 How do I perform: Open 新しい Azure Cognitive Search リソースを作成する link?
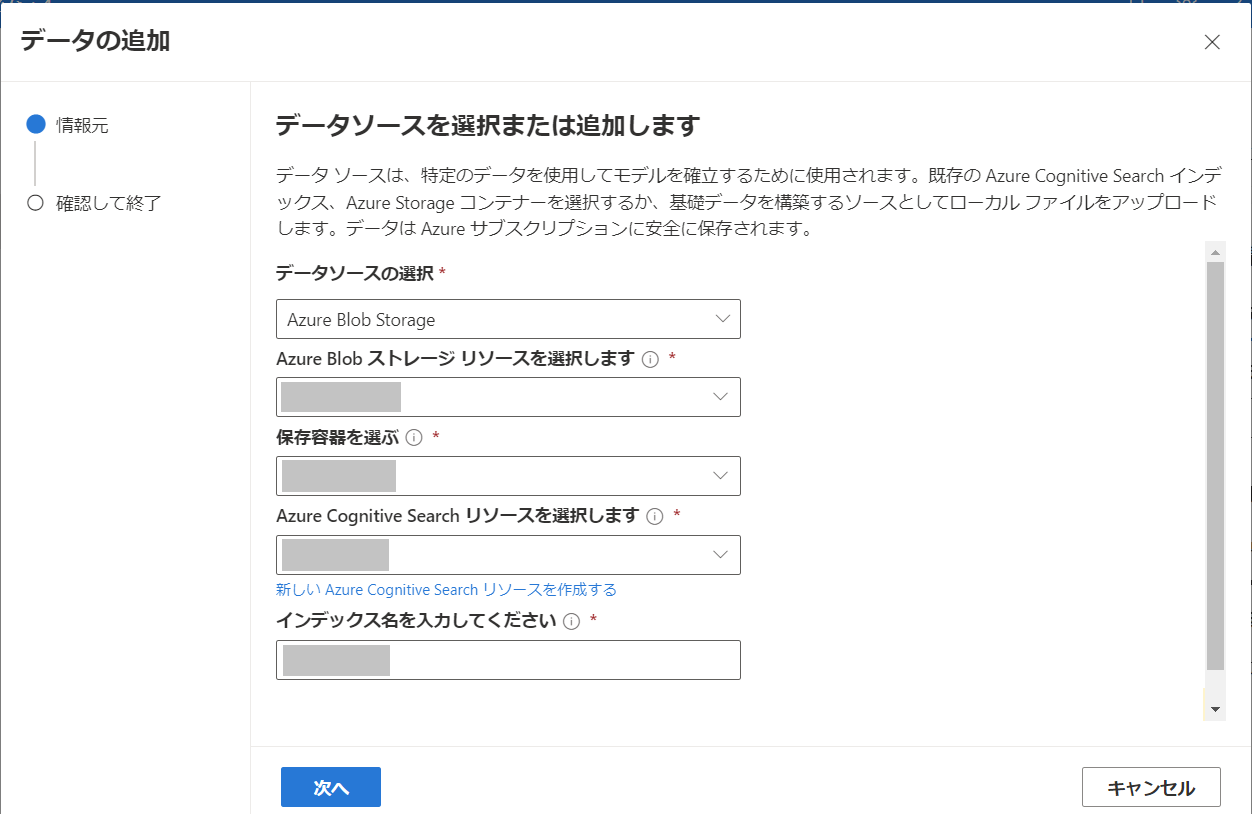coord(446,590)
